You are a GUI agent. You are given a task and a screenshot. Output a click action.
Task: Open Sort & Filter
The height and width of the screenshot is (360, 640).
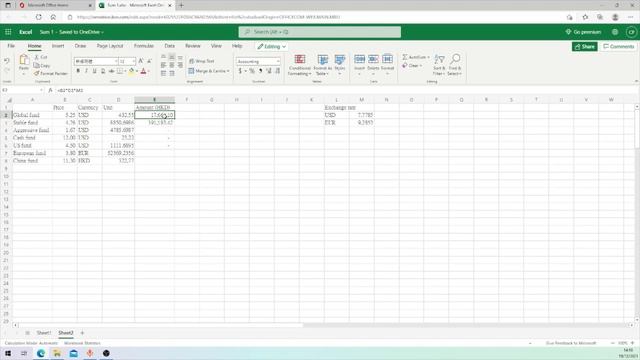tap(439, 64)
